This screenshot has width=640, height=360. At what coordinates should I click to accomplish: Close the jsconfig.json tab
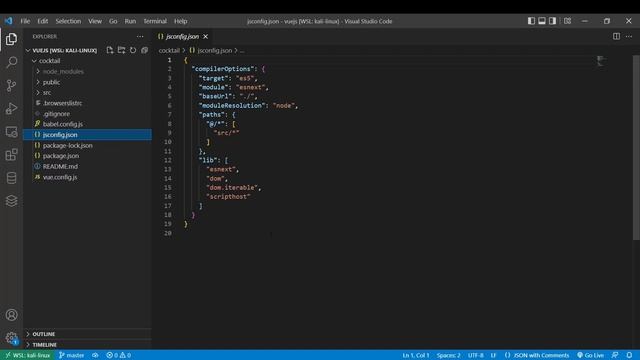(x=206, y=36)
